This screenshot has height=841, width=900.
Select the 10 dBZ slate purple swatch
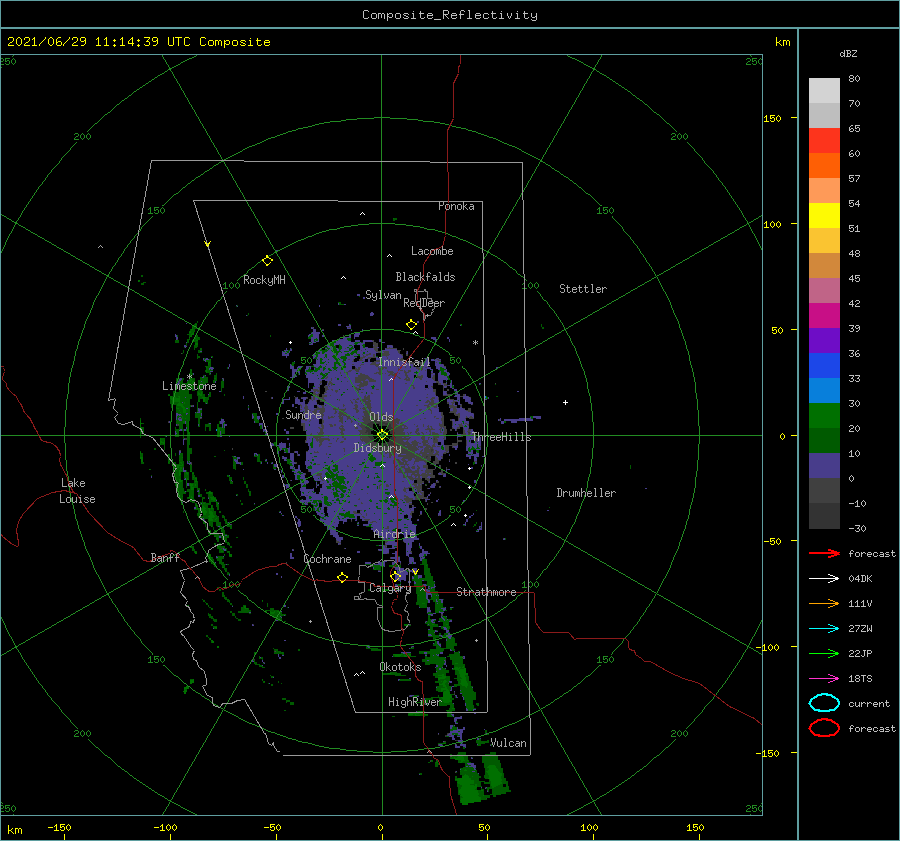(824, 465)
